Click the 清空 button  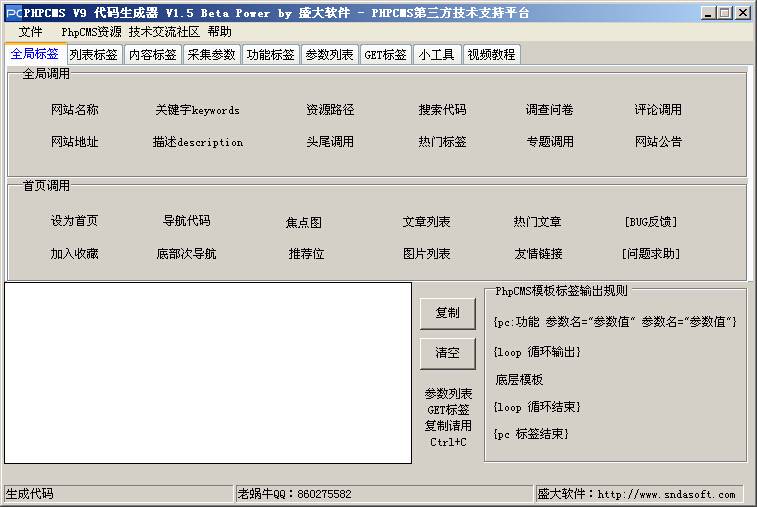(x=448, y=353)
